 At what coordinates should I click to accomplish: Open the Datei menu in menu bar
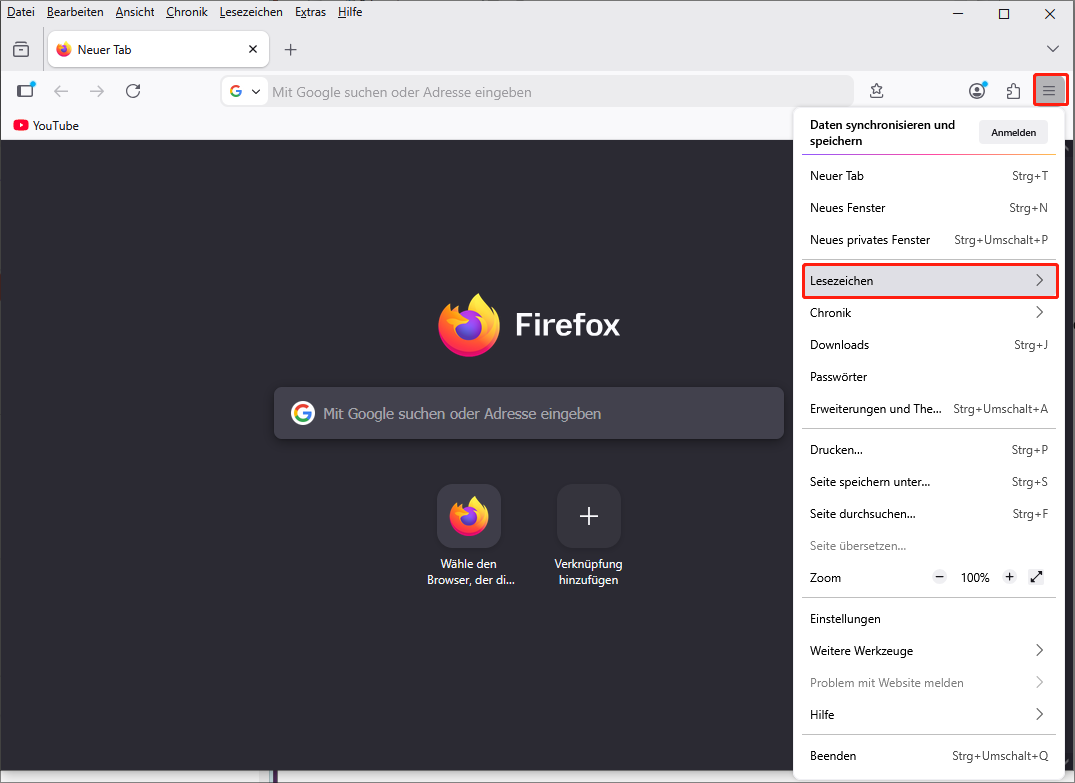pos(21,12)
